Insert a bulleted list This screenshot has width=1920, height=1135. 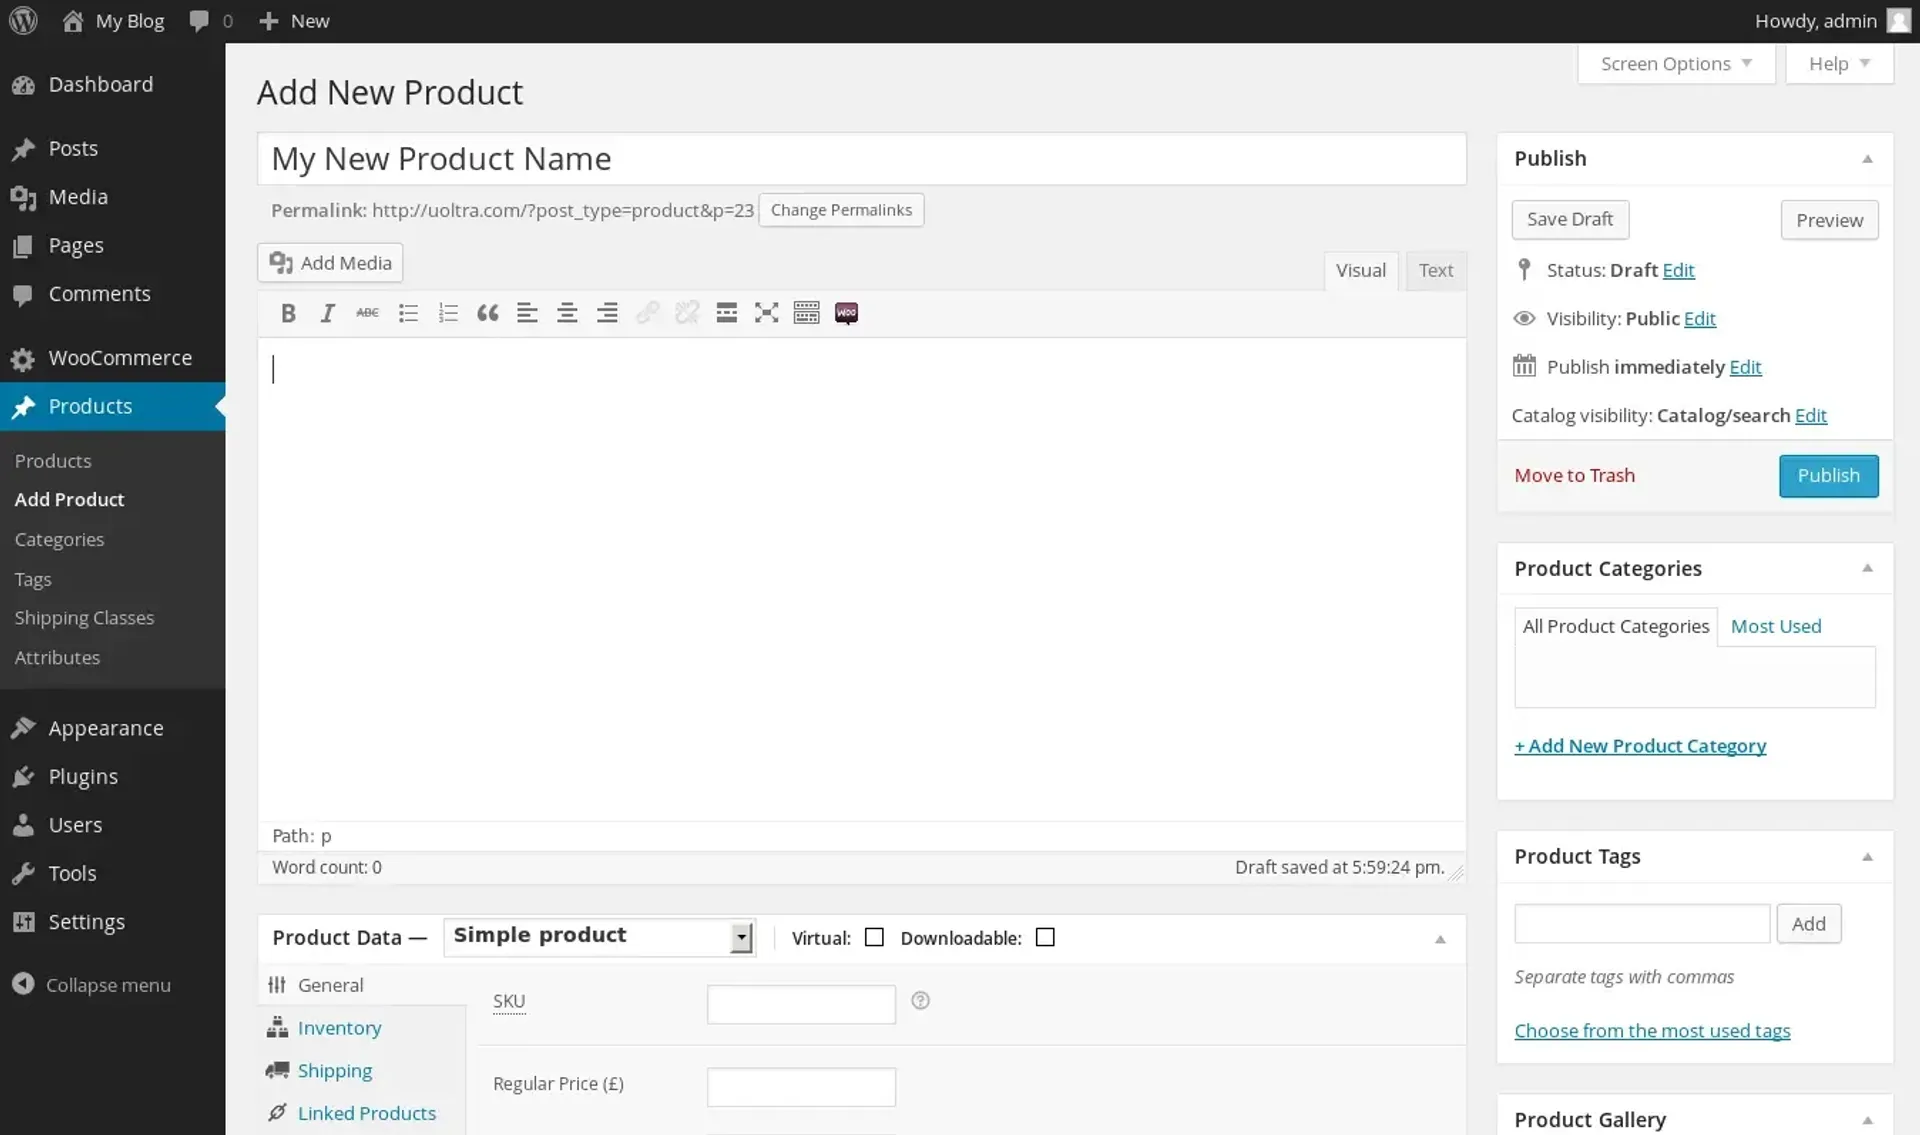coord(407,312)
